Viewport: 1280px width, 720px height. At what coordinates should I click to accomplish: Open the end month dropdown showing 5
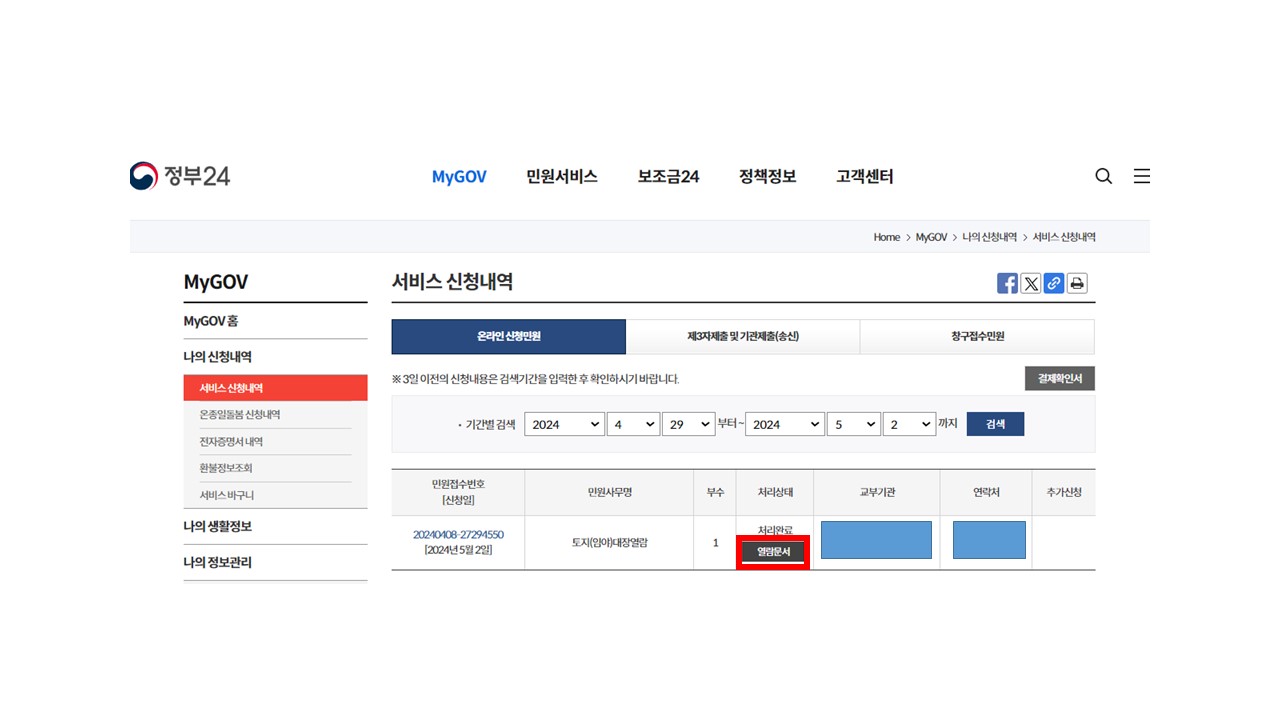[853, 424]
